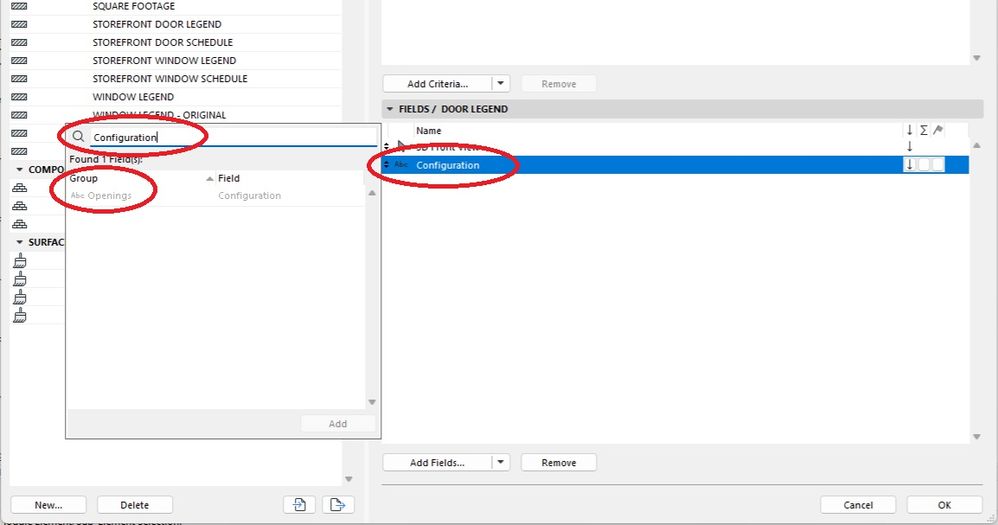Toggle sort order on Configuration row
Image resolution: width=998 pixels, height=525 pixels.
pyautogui.click(x=910, y=165)
